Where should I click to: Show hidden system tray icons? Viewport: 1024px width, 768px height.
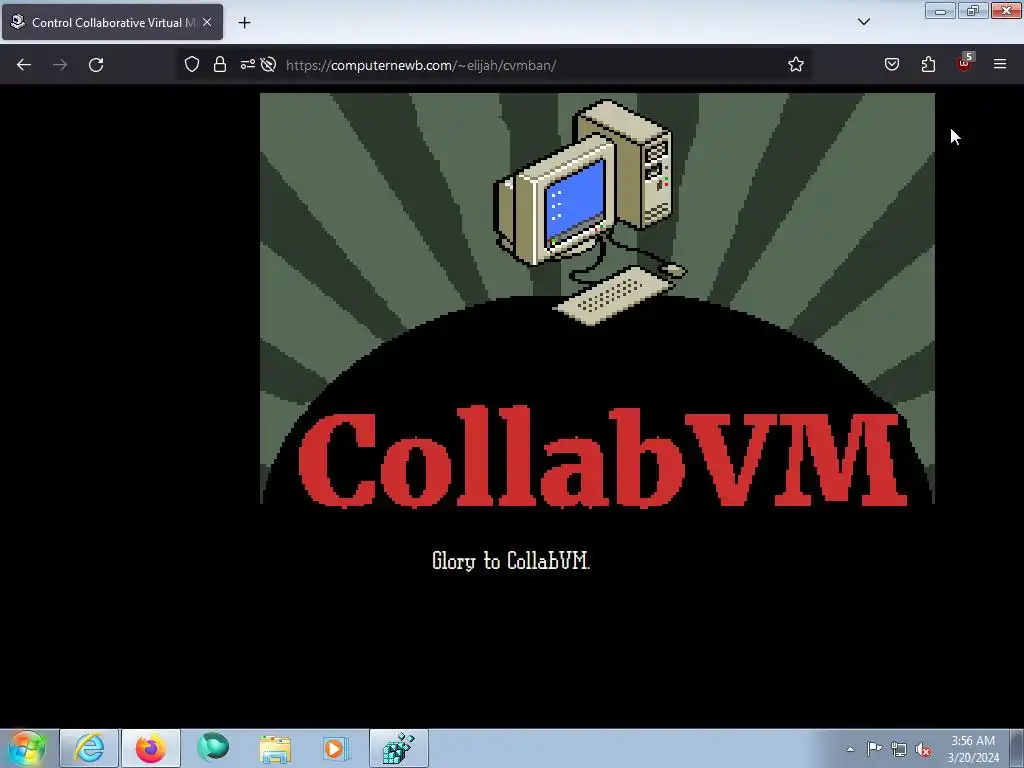[850, 749]
